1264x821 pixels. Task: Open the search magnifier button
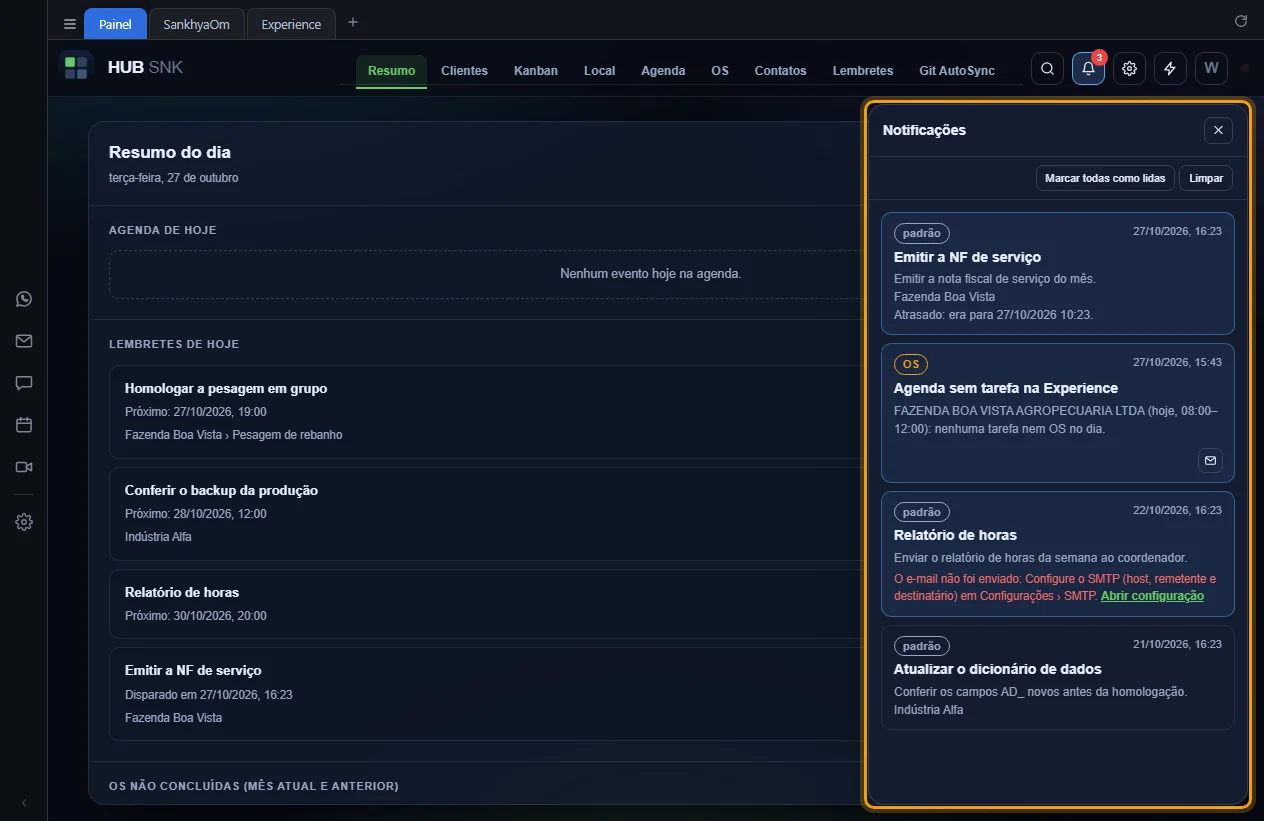(x=1047, y=68)
